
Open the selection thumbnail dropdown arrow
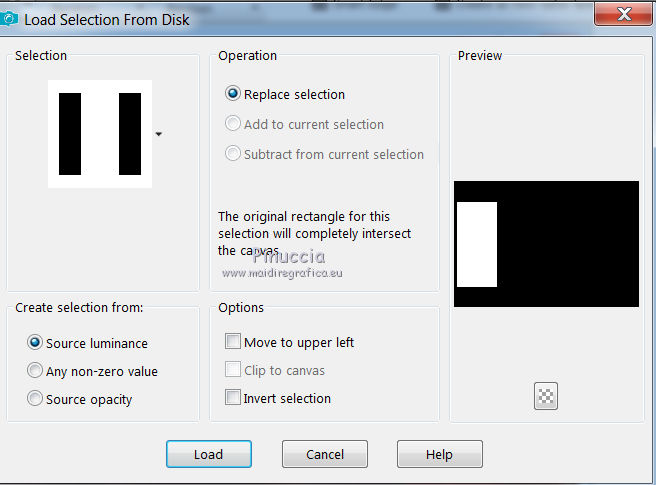pos(159,133)
